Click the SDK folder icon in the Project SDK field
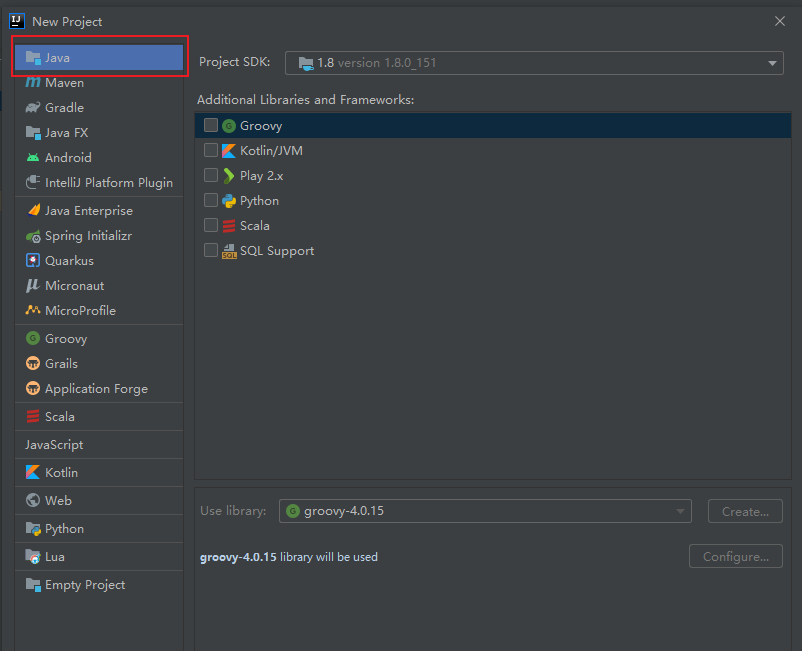 (x=306, y=63)
